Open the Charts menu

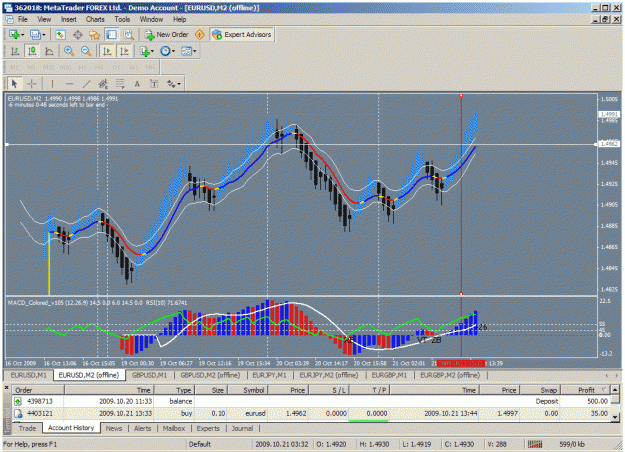tap(95, 19)
